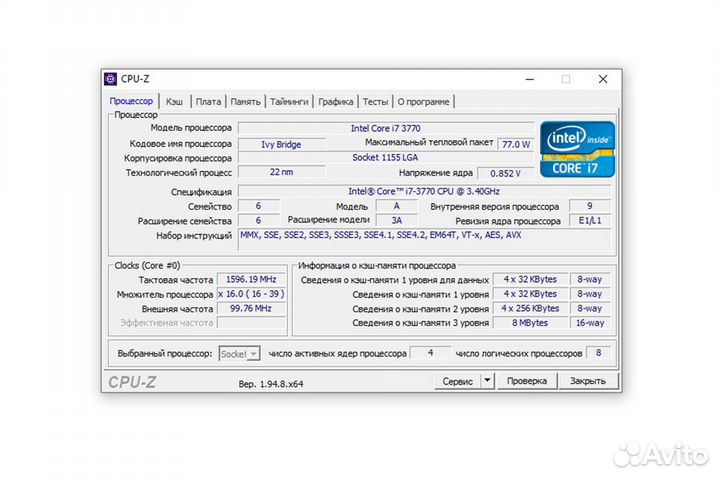Click the 0.852 V core voltage value

(x=506, y=173)
